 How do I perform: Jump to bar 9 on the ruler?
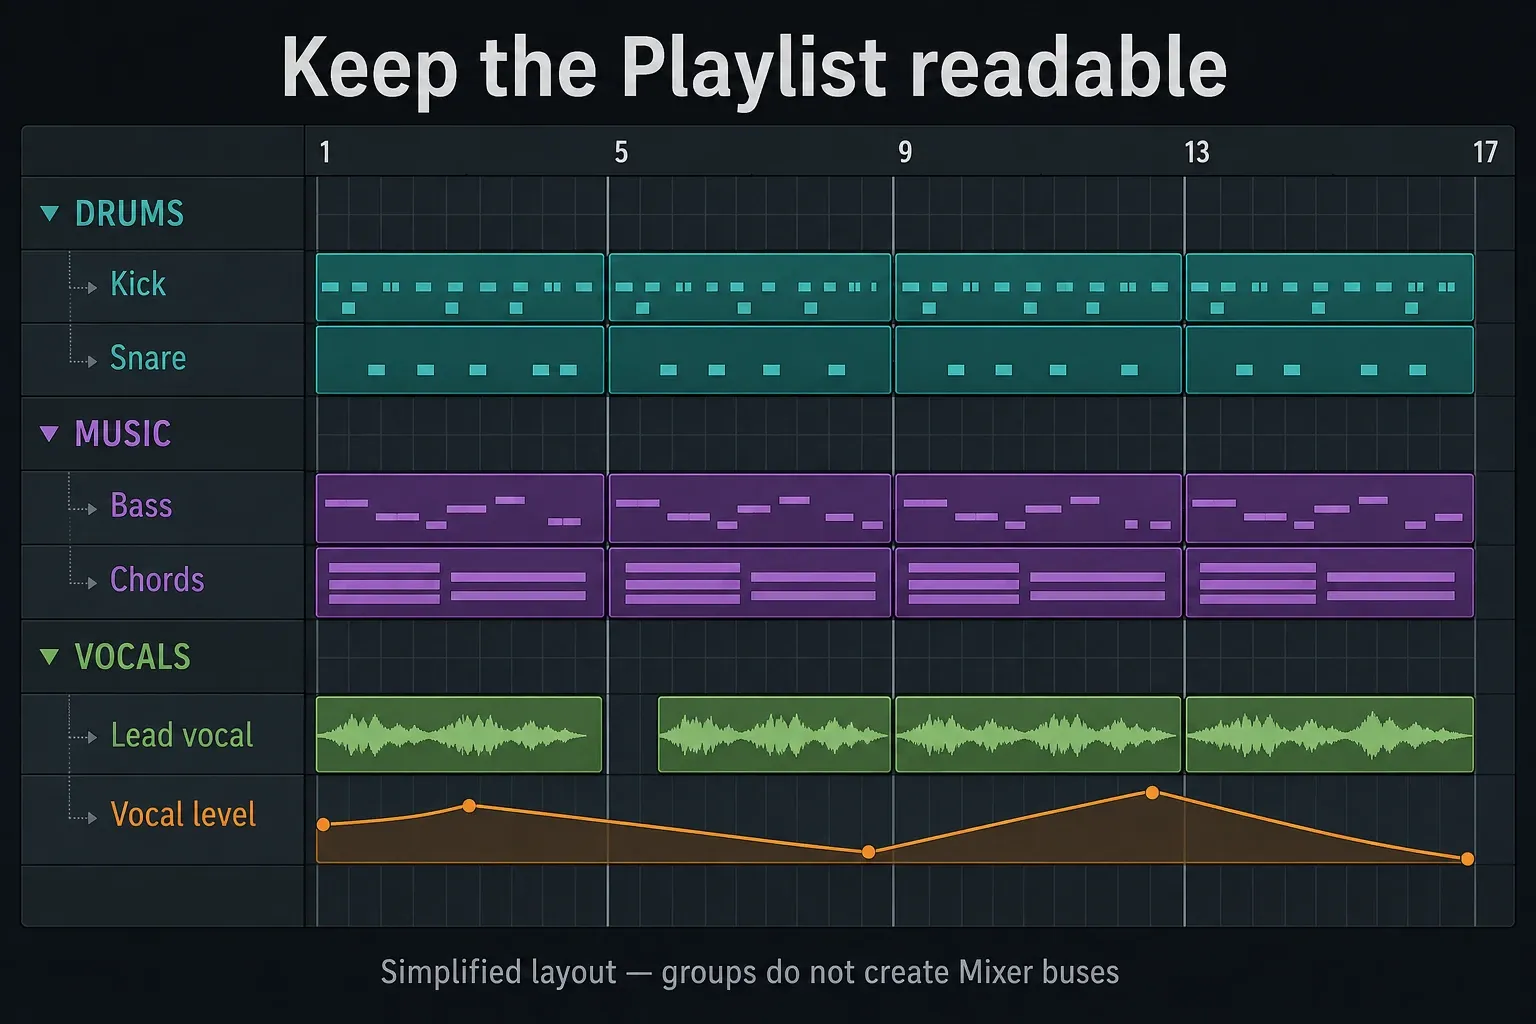tap(905, 152)
